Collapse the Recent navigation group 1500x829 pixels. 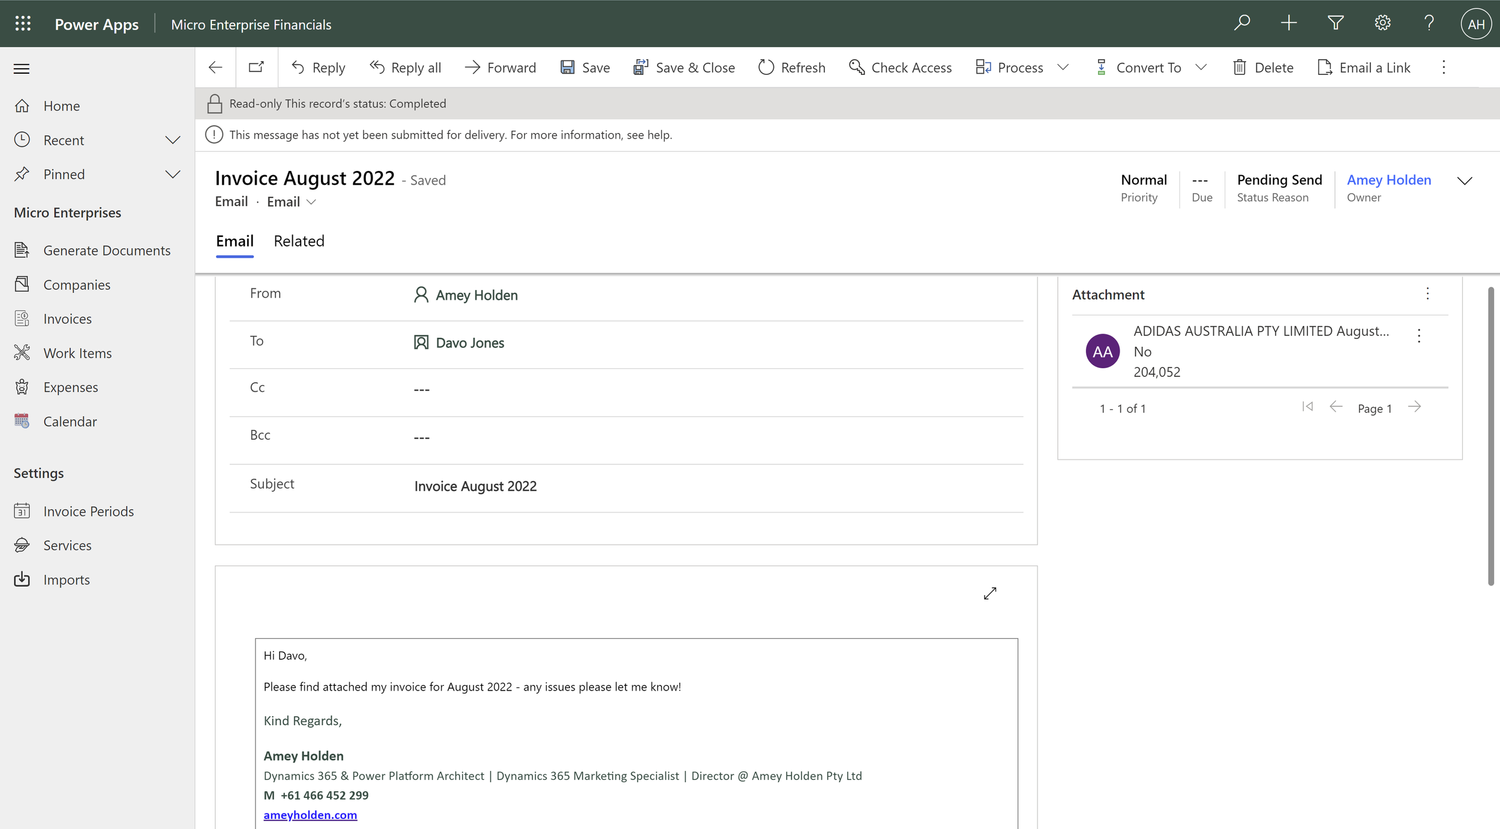[172, 140]
